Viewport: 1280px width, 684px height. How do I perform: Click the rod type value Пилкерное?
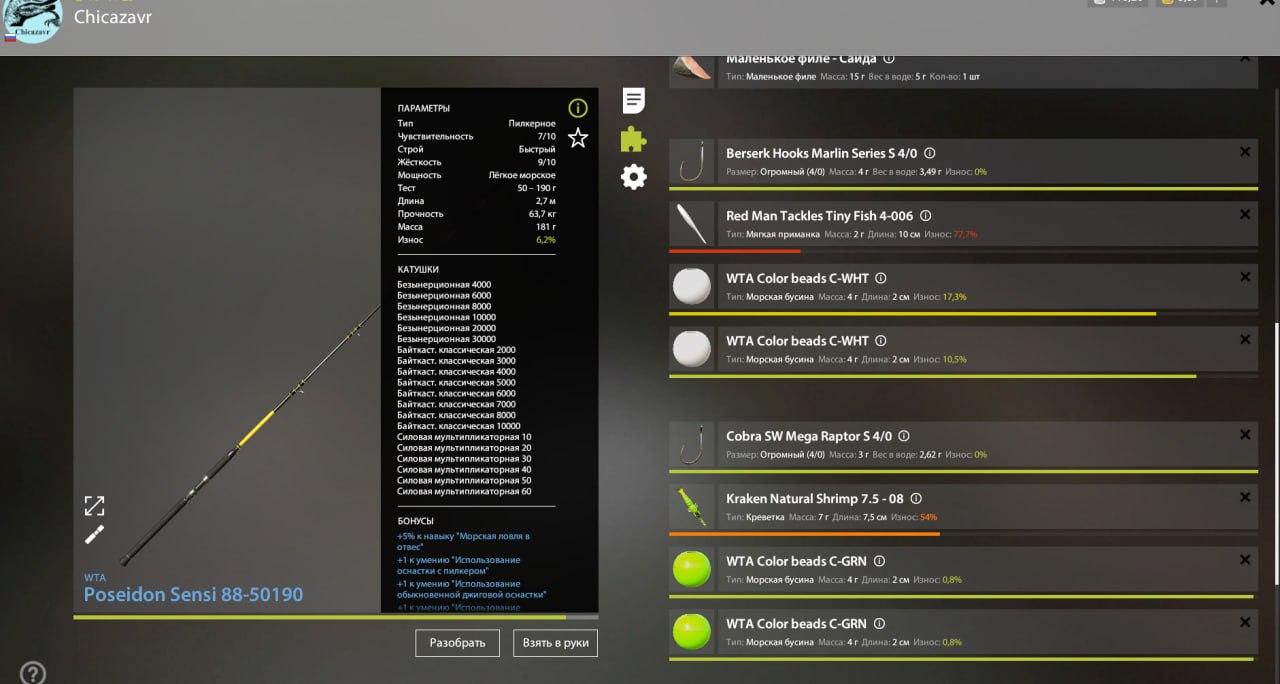point(532,123)
